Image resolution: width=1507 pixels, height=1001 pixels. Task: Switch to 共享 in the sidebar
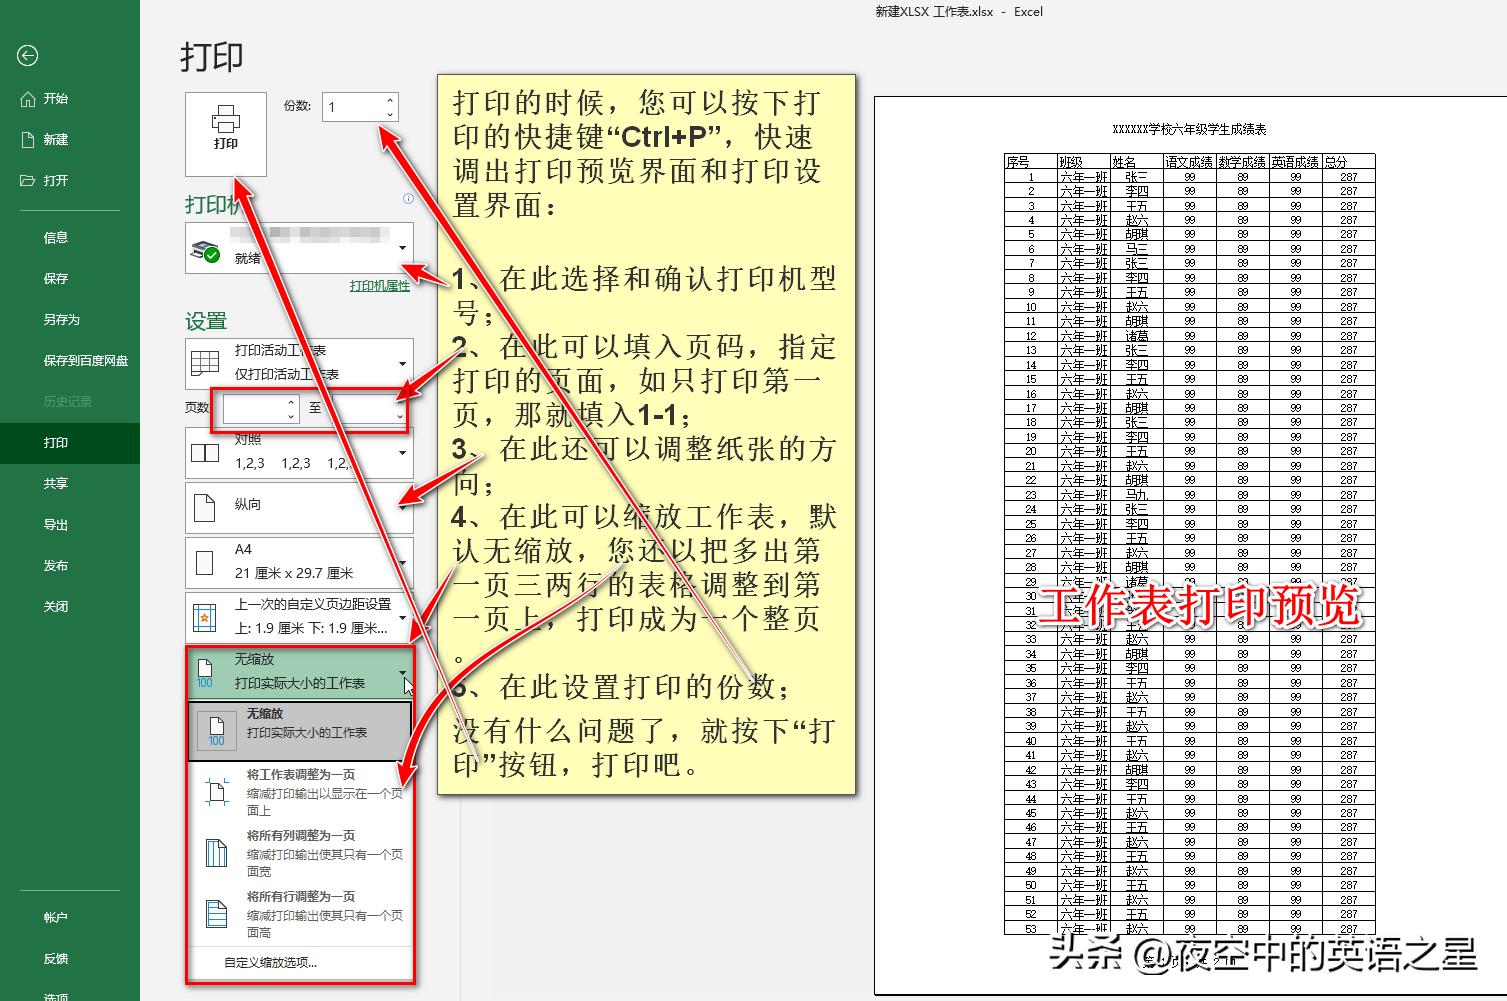55,483
